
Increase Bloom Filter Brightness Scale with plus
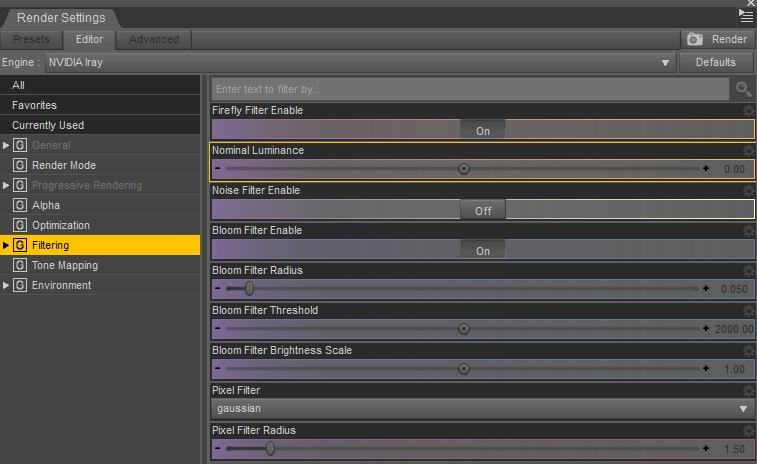coord(706,368)
